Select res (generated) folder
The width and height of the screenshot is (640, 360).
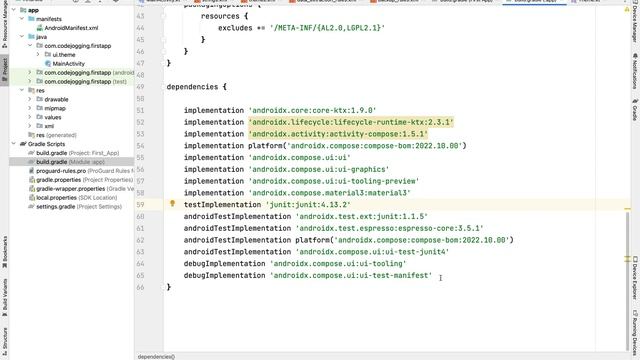56,135
